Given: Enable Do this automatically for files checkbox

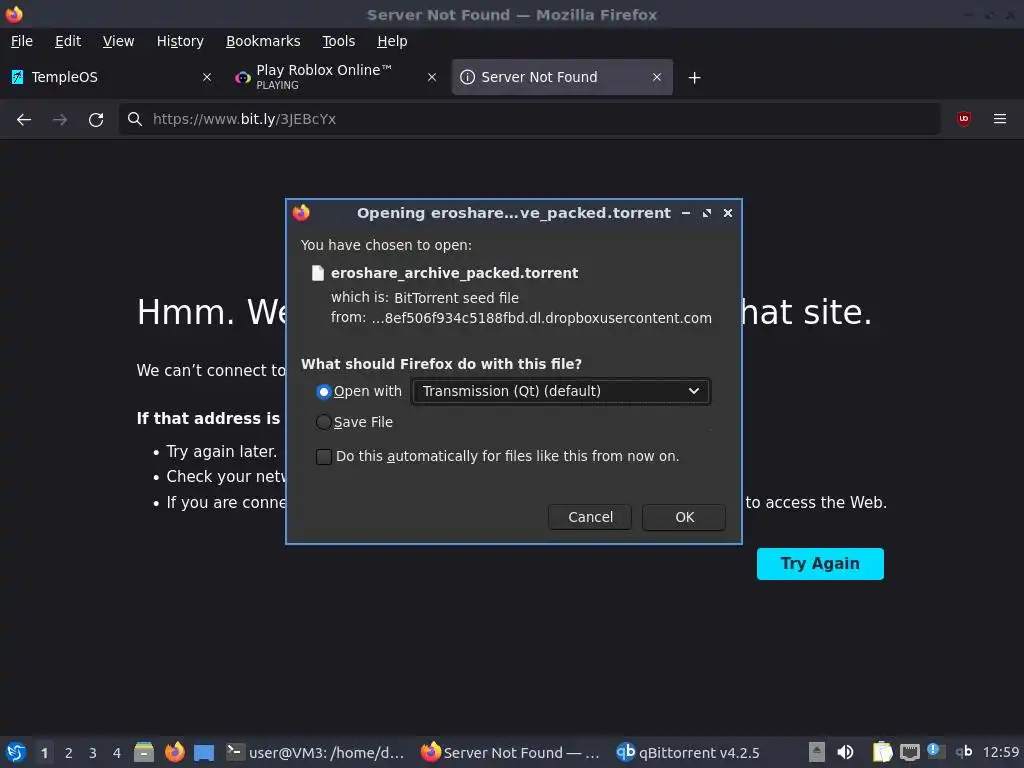Looking at the screenshot, I should pyautogui.click(x=323, y=456).
